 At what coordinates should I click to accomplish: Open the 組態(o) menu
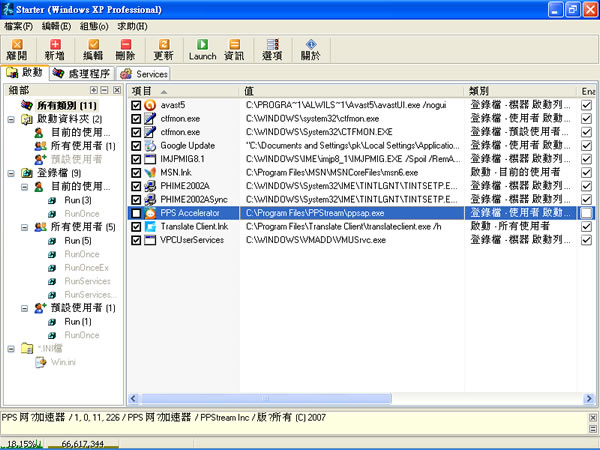(x=94, y=26)
